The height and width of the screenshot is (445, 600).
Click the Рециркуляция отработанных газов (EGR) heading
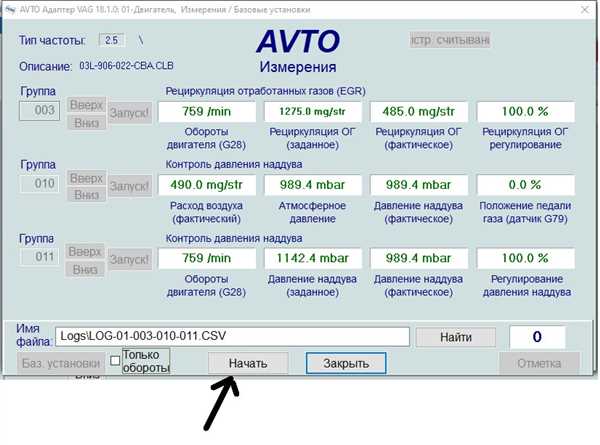pyautogui.click(x=265, y=91)
